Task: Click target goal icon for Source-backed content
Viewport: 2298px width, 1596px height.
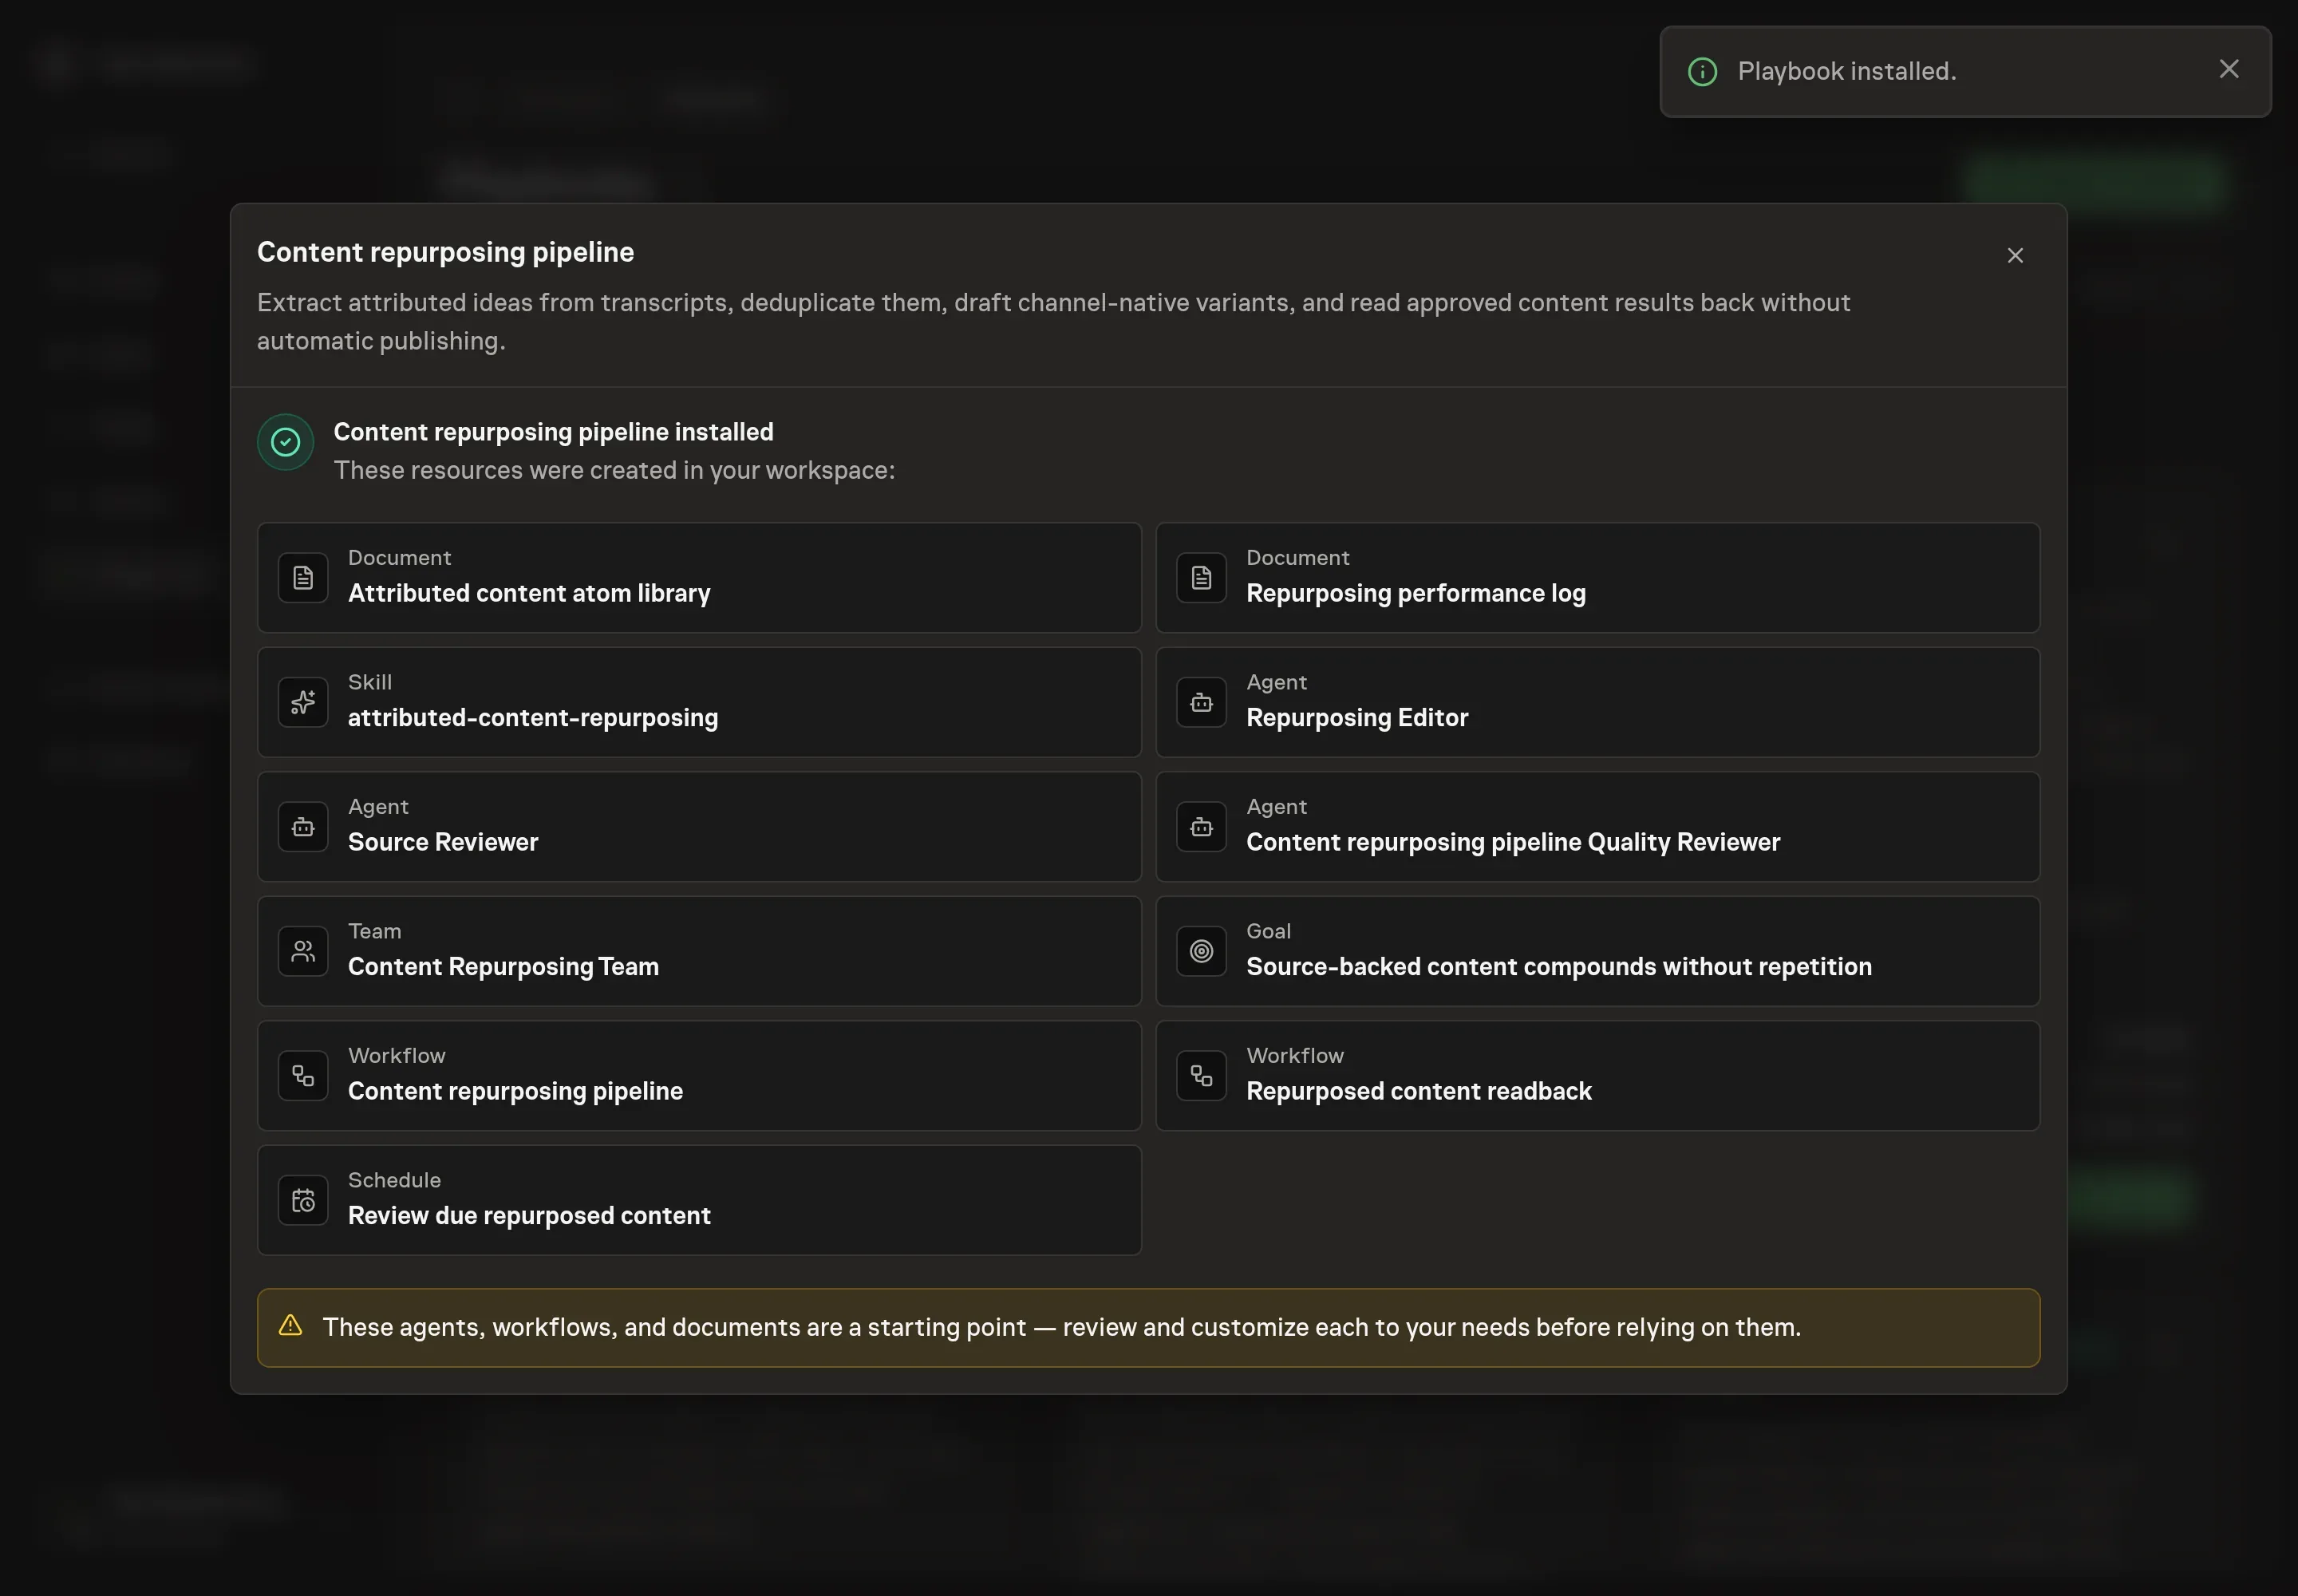Action: 1201,951
